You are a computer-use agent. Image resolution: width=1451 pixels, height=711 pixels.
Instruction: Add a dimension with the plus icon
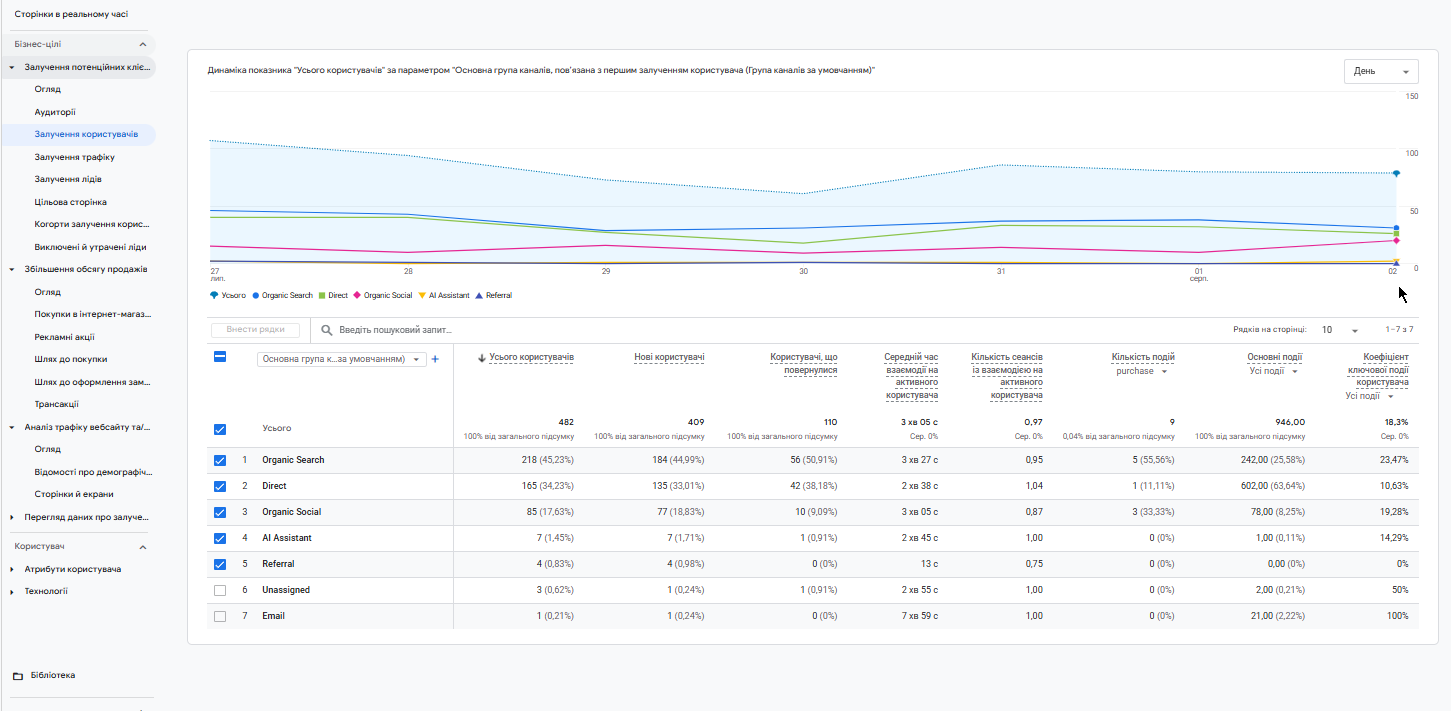click(435, 359)
